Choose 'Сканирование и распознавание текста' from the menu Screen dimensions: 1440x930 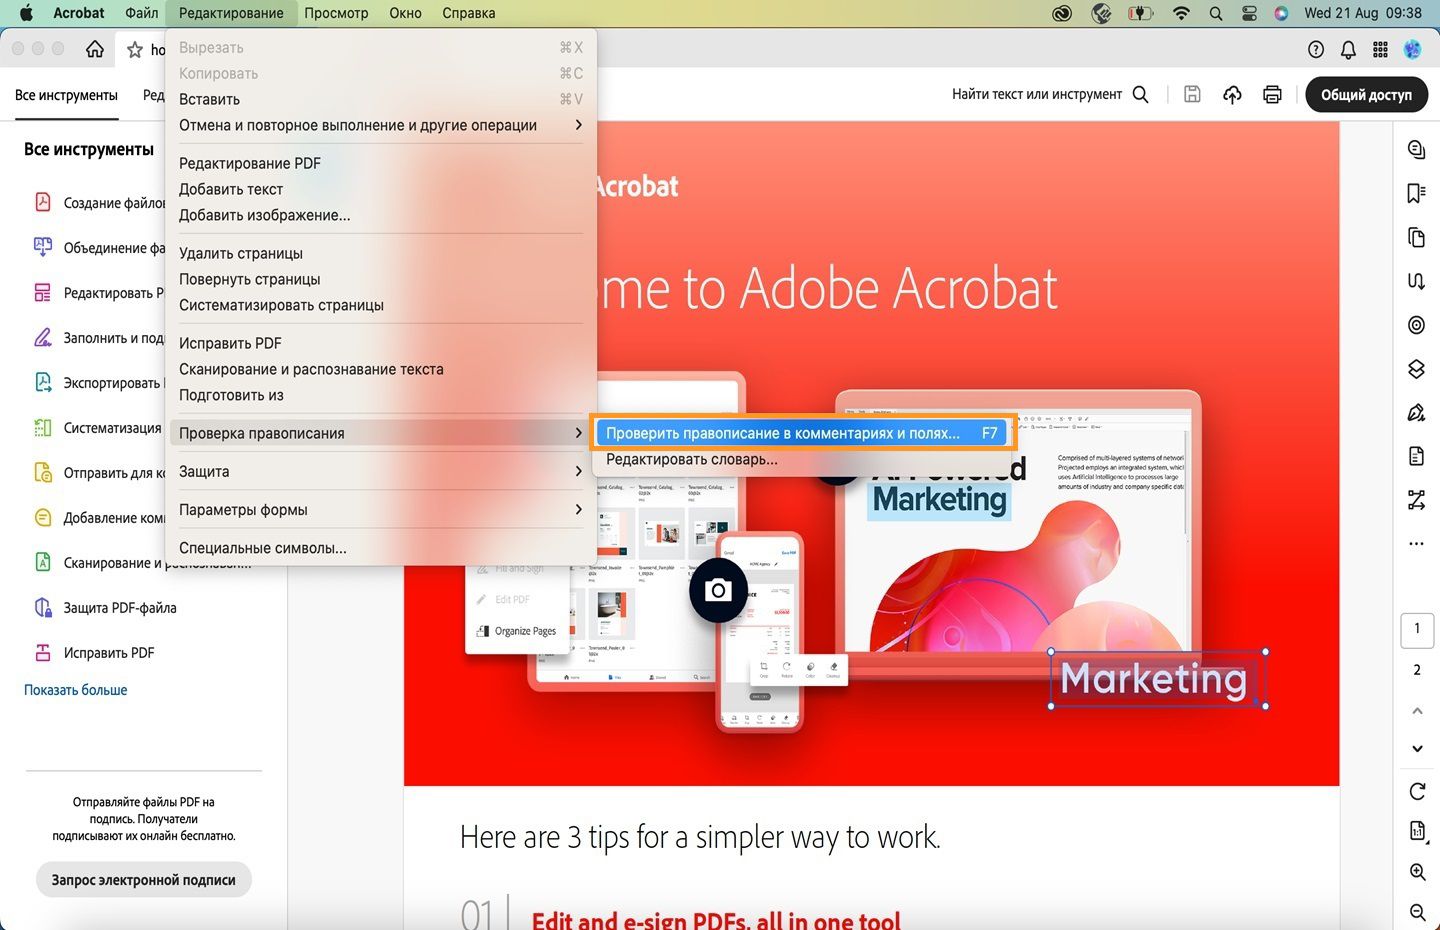tap(381, 369)
